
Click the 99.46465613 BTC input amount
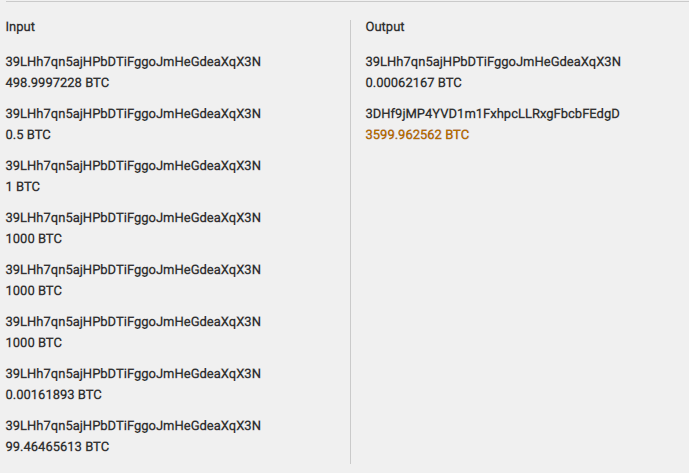pos(57,447)
